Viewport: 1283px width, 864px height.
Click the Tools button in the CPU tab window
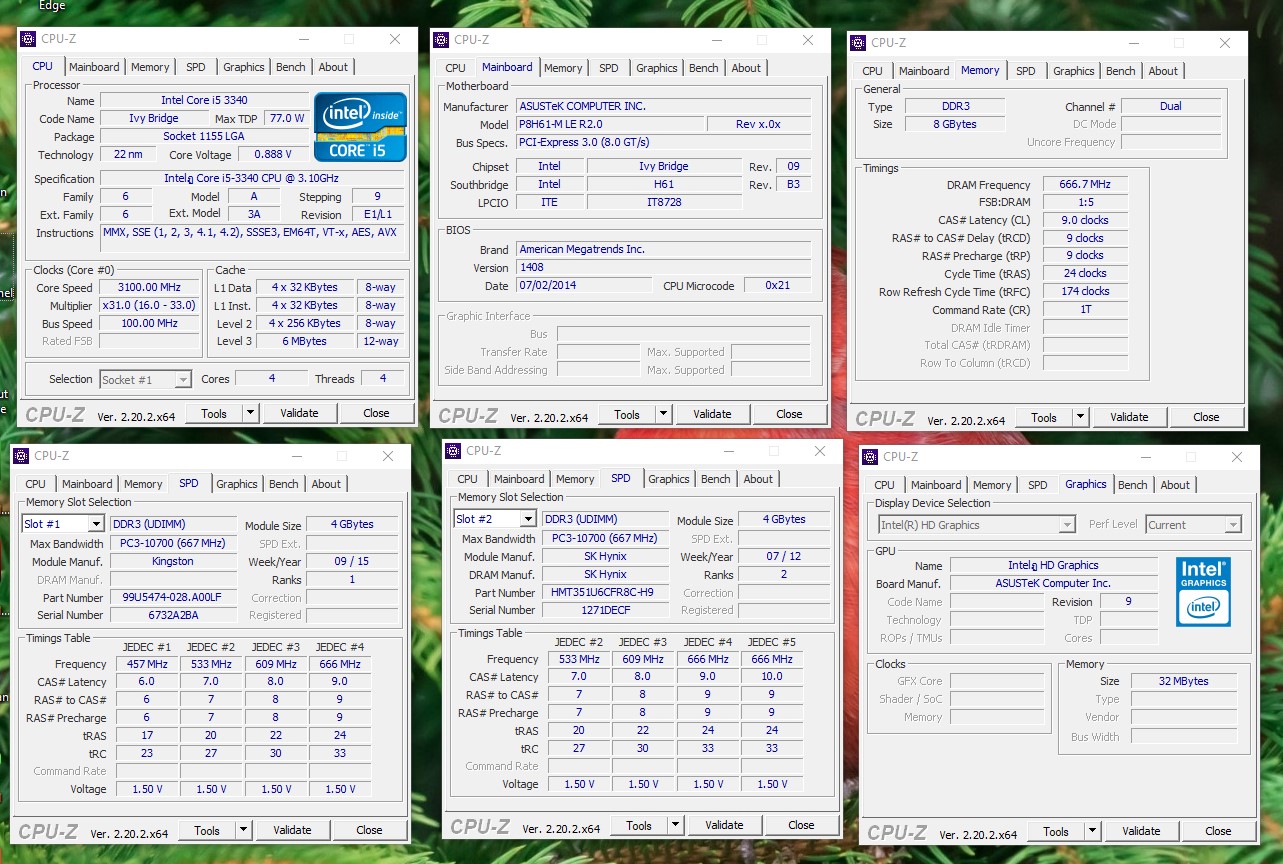214,413
